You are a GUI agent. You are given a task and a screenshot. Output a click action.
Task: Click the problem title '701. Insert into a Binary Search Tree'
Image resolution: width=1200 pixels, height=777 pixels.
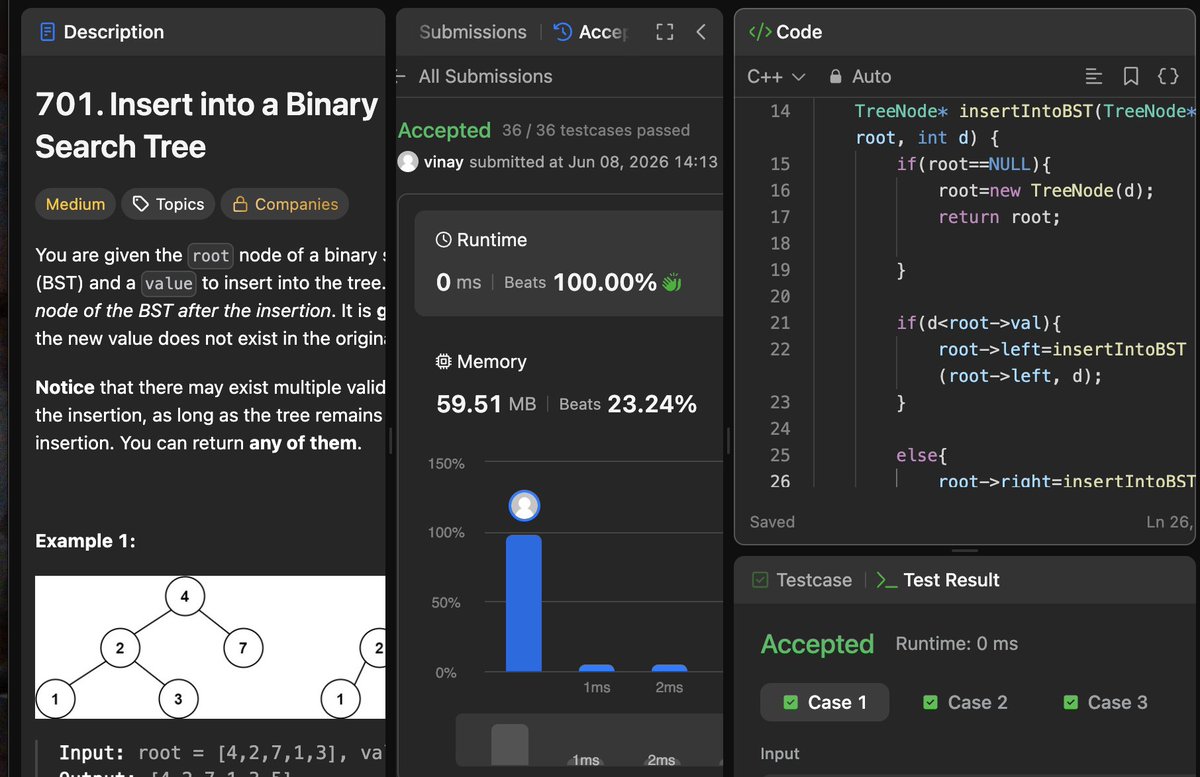[x=207, y=125]
